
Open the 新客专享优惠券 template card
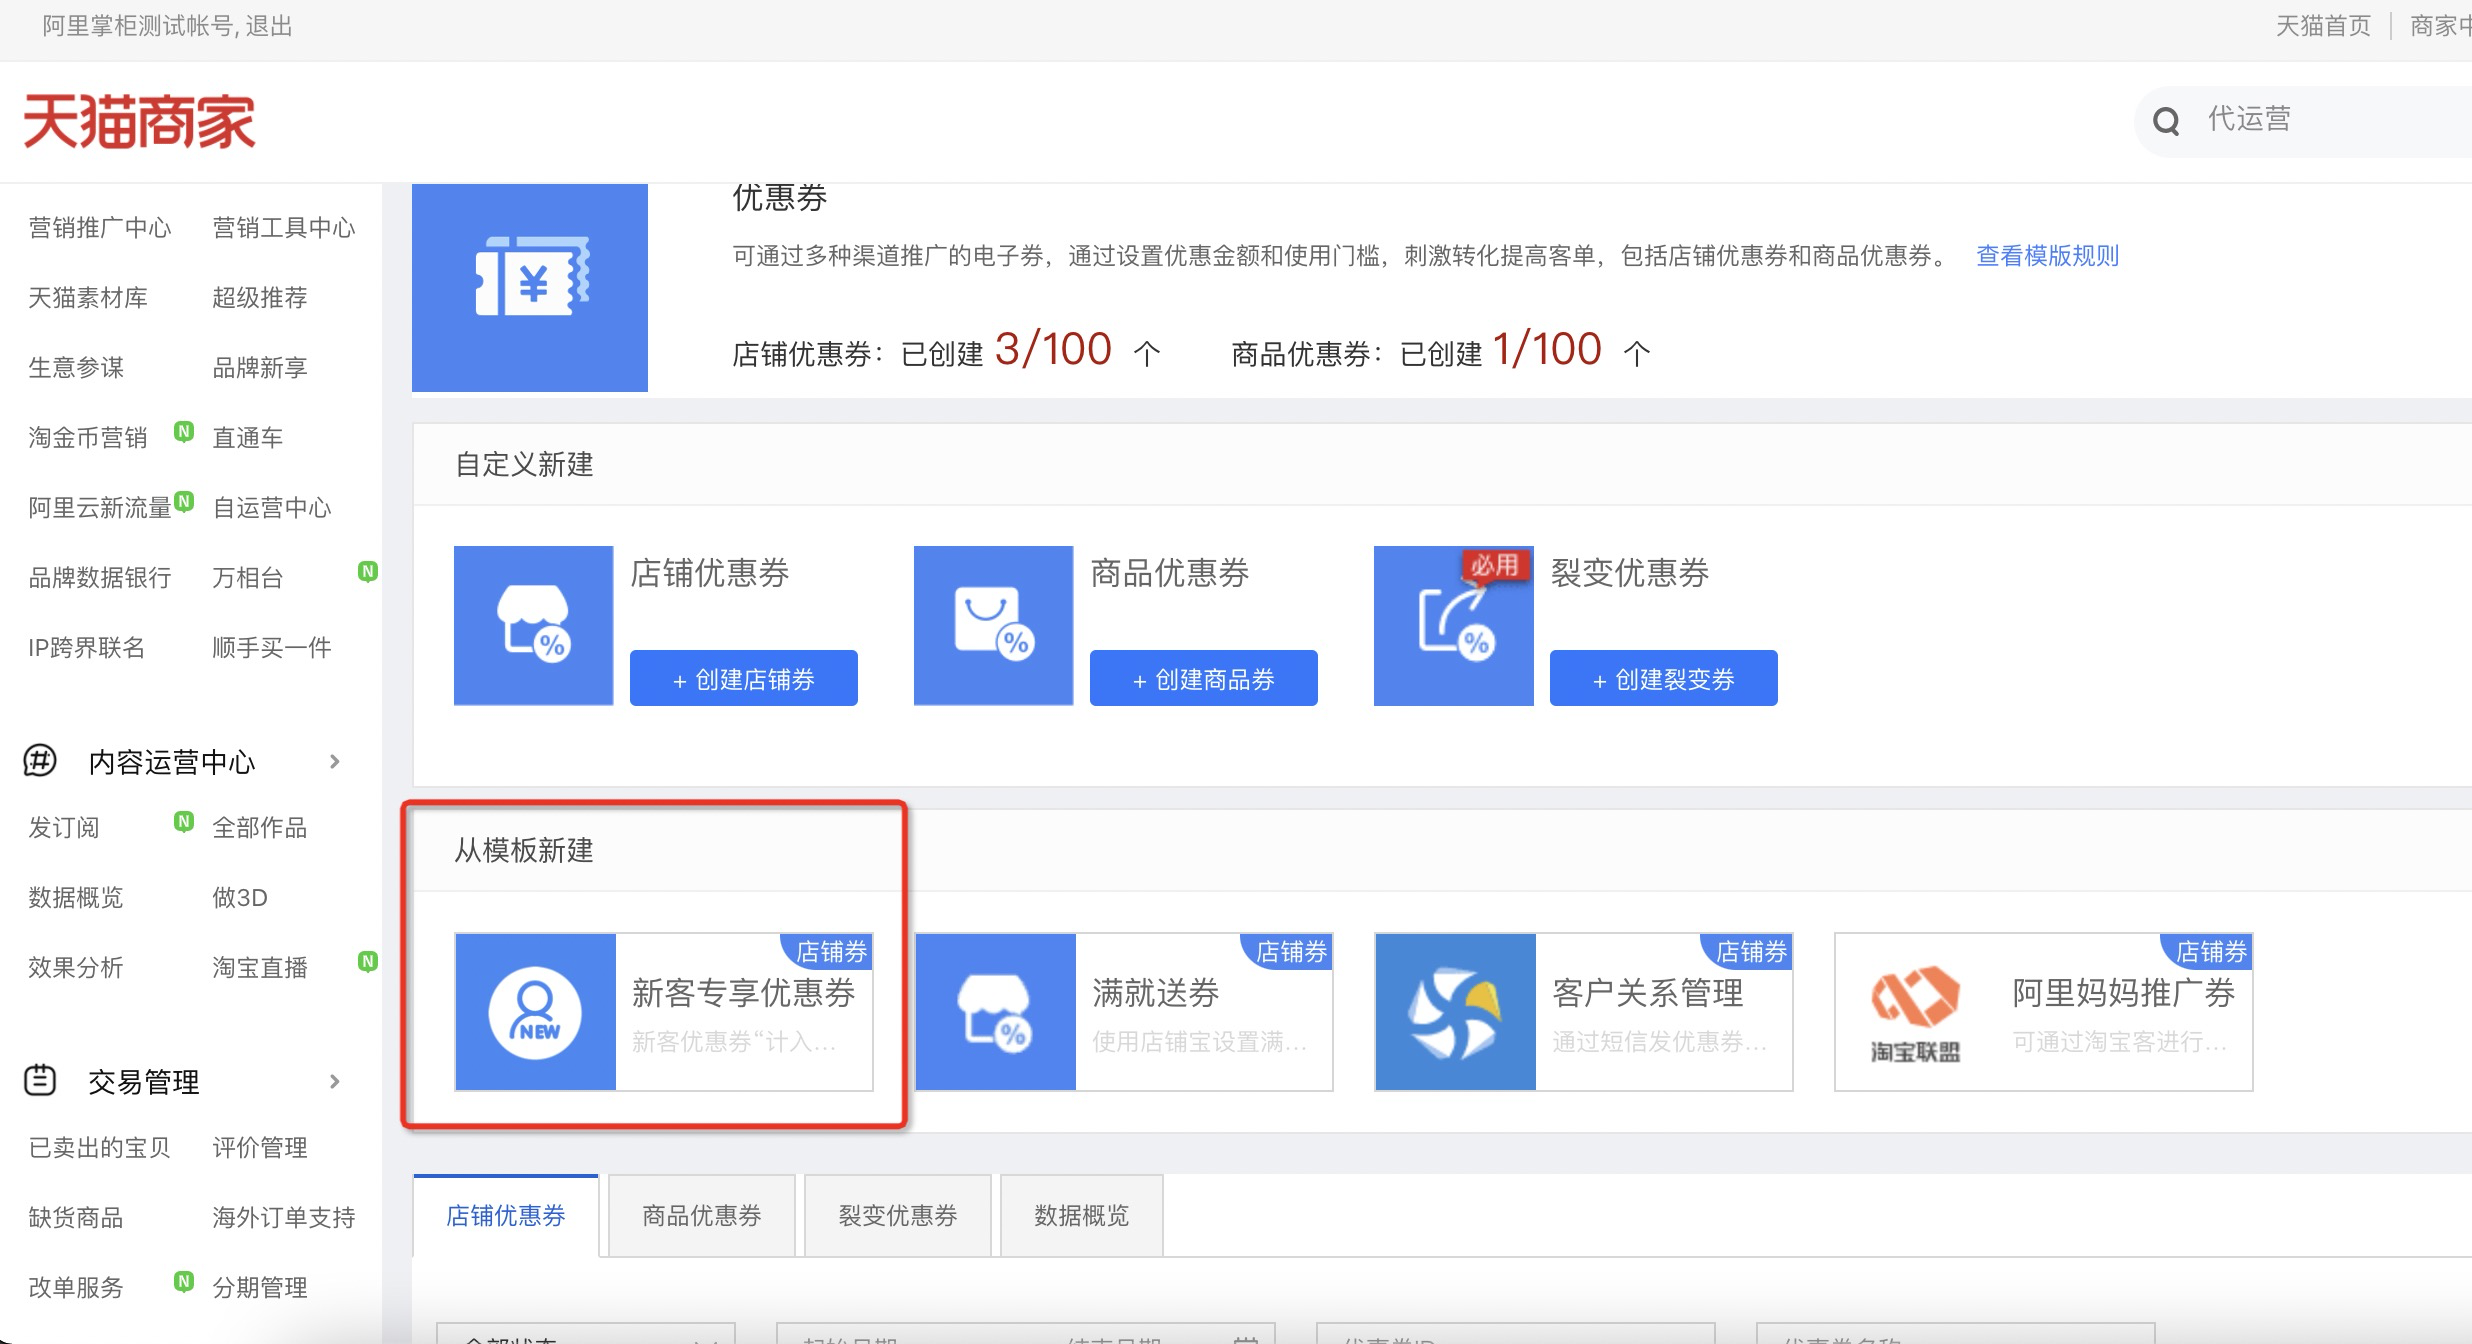tap(664, 1012)
